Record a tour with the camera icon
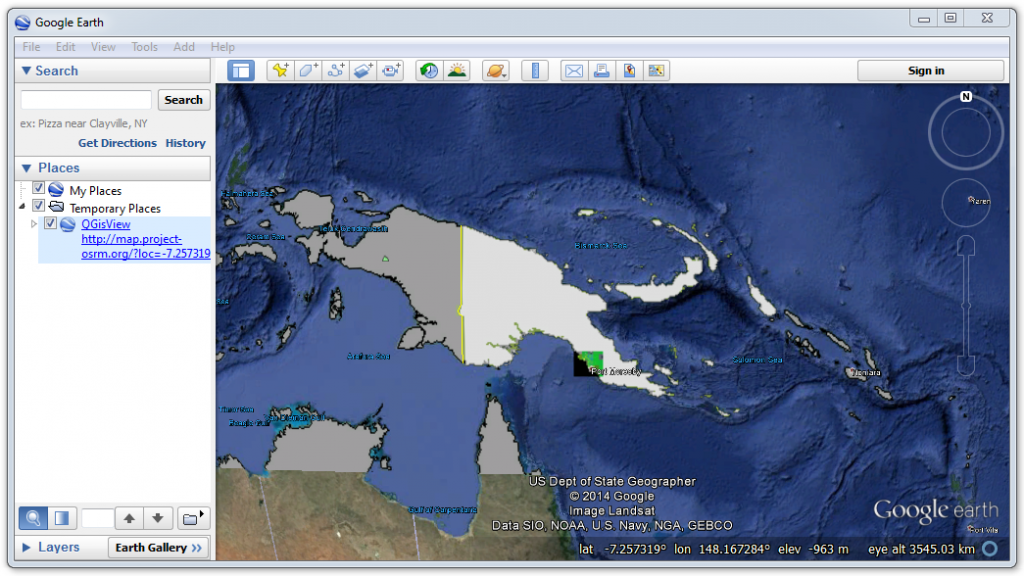Viewport: 1024px width, 576px height. (391, 71)
